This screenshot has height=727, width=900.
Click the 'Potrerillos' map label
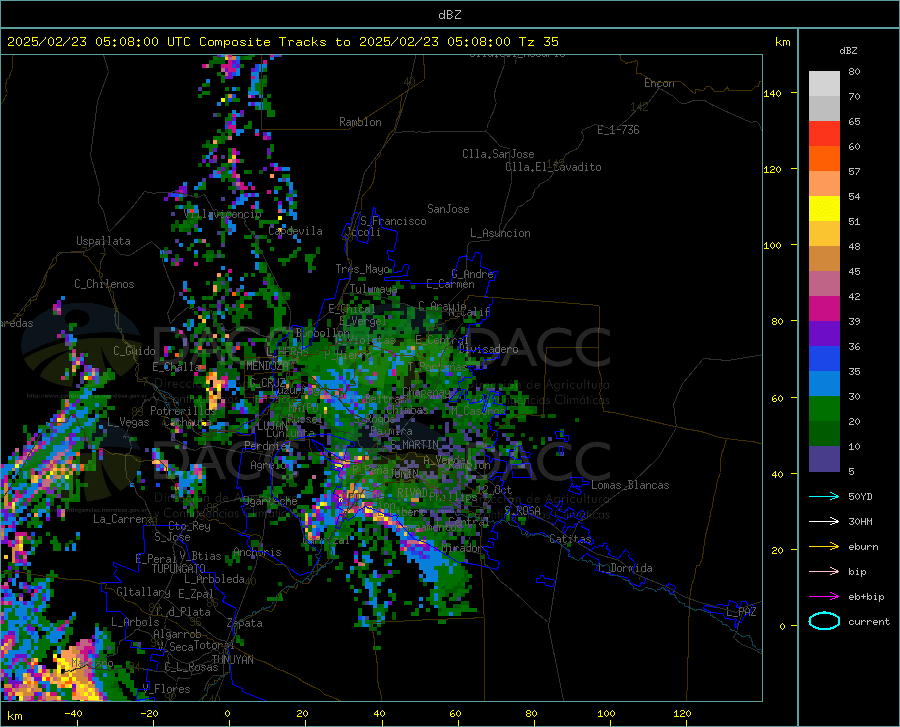(x=183, y=411)
